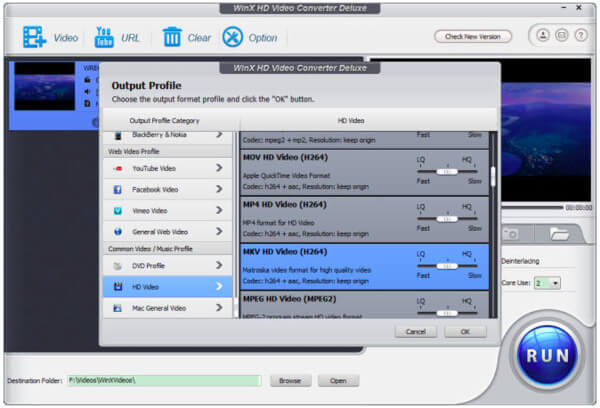Screen dimensions: 600x408
Task: Click the Output Profile Category column header
Action: click(165, 121)
